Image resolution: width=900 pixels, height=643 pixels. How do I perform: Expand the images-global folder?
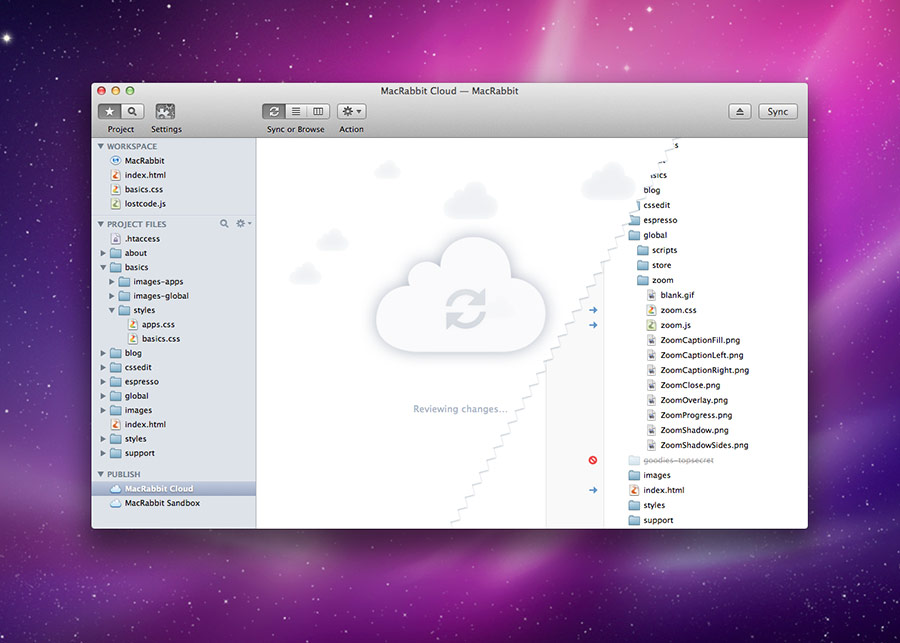tap(112, 296)
